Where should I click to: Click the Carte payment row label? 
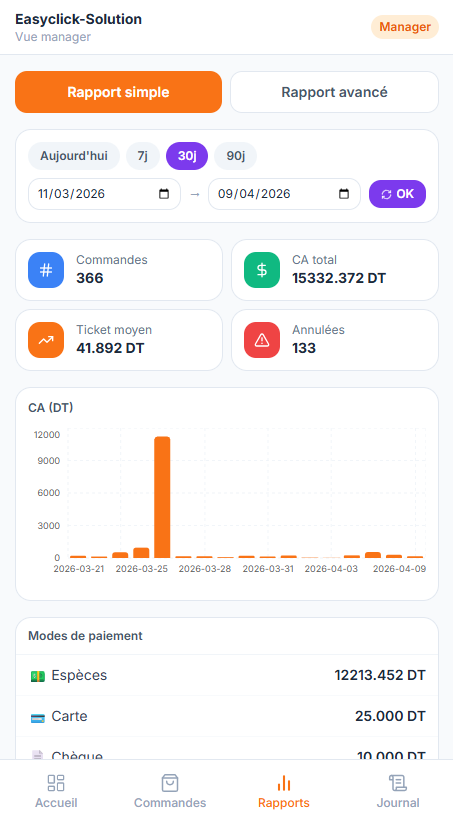(x=69, y=716)
